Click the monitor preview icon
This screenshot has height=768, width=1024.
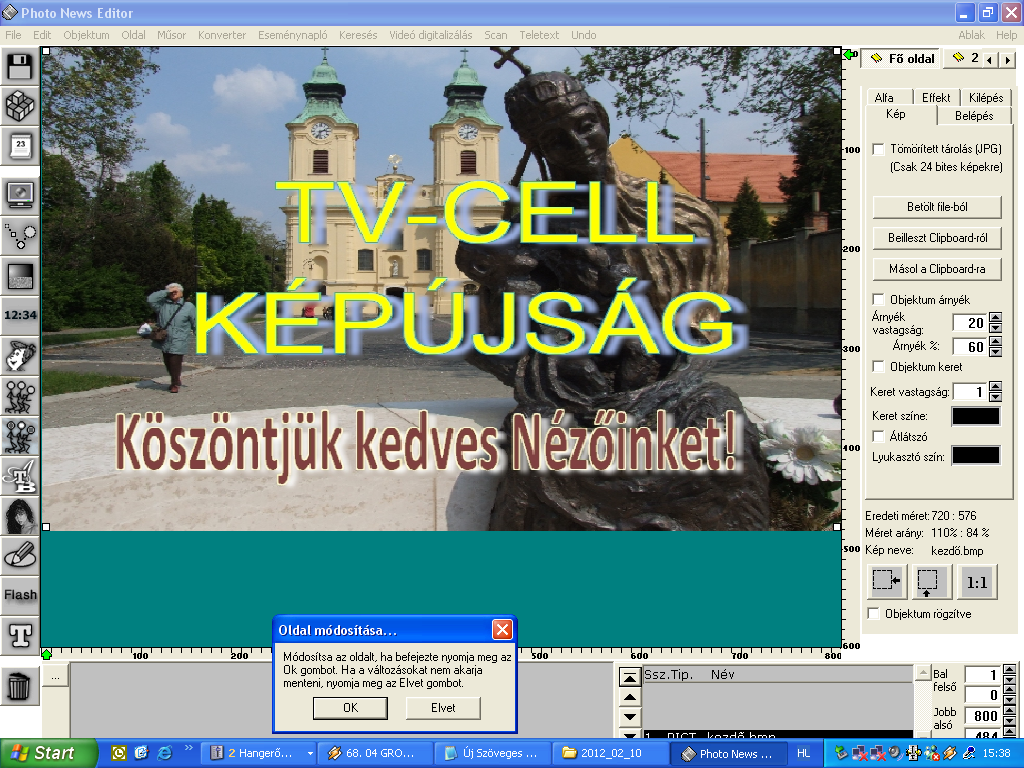[20, 194]
